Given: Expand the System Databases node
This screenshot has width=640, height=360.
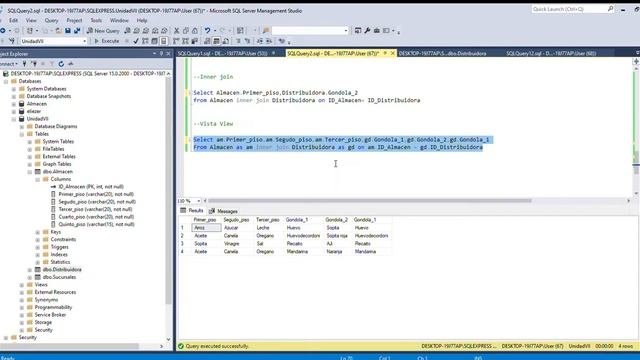Looking at the screenshot, I should pyautogui.click(x=14, y=89).
